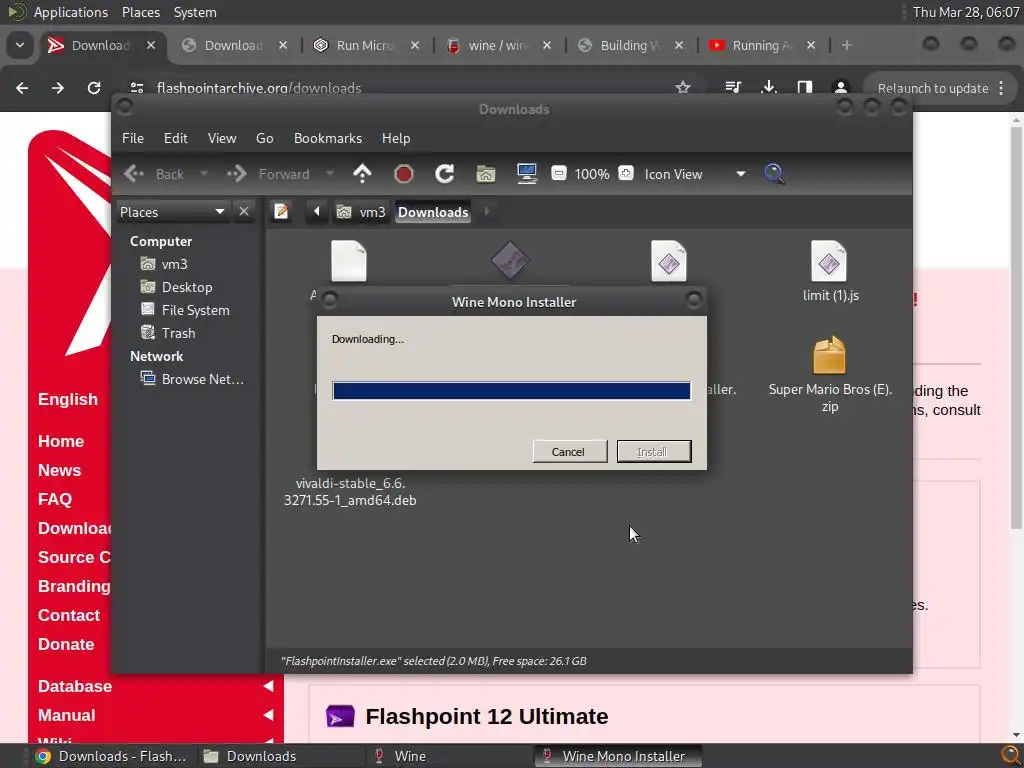Click the Up (parent folder) arrow icon
1024x768 pixels.
tap(362, 174)
